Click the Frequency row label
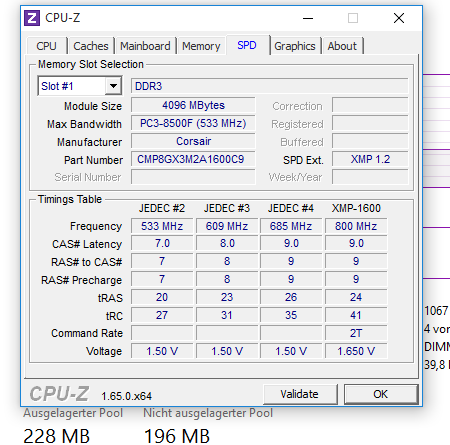The height and width of the screenshot is (445, 450). click(x=96, y=226)
